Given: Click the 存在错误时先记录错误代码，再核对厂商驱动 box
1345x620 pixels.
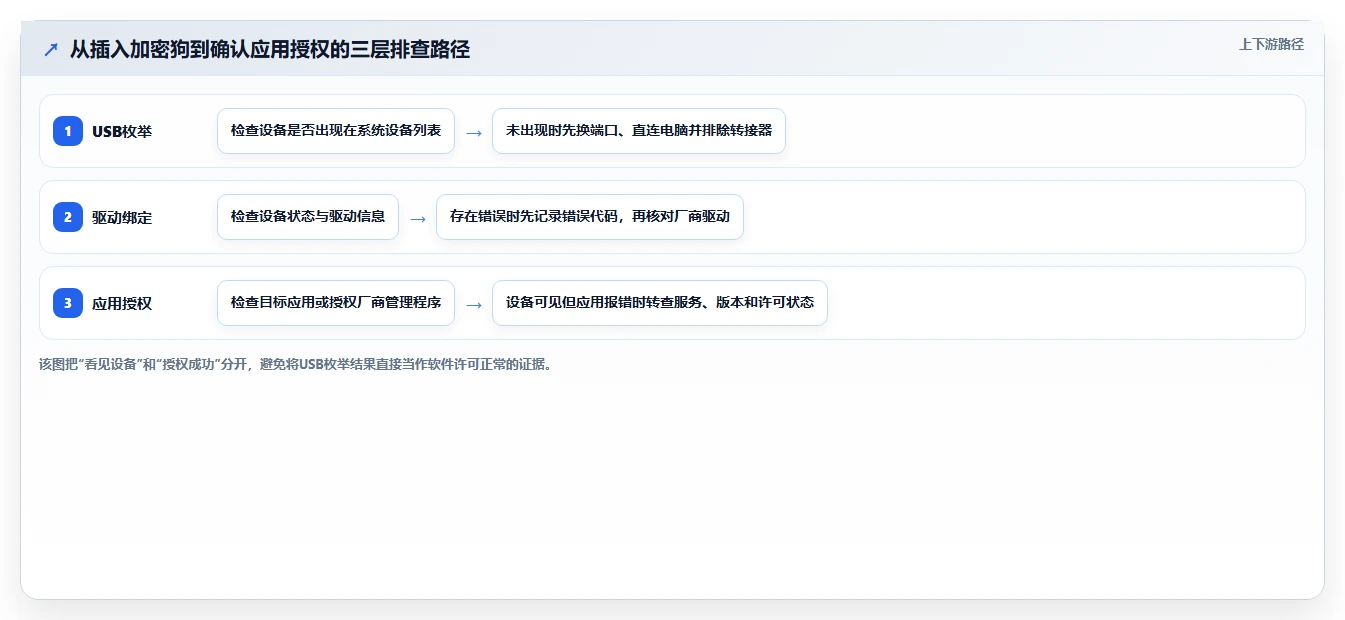Looking at the screenshot, I should [x=590, y=217].
